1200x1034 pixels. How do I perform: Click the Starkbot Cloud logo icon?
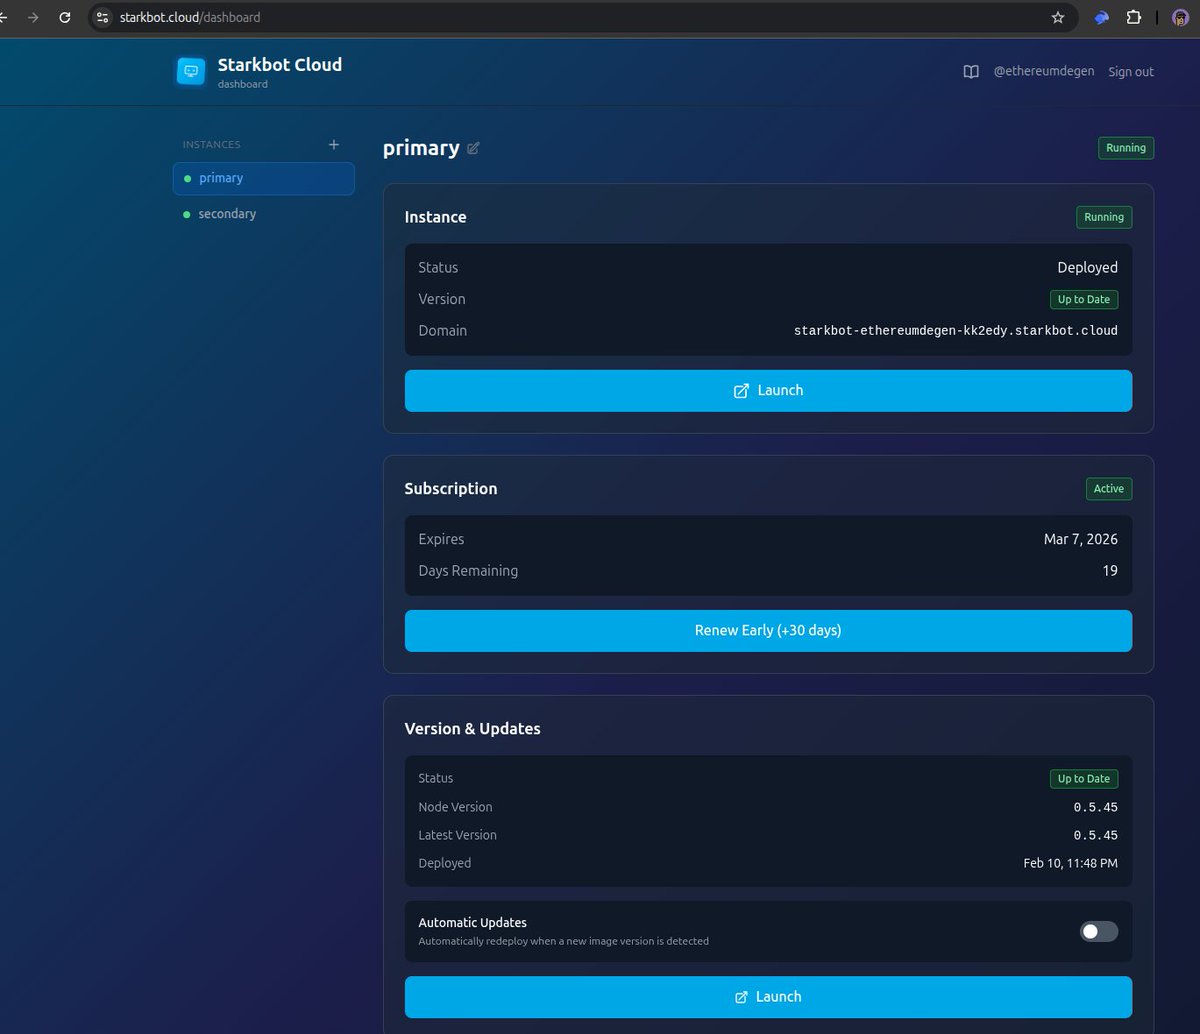click(190, 71)
